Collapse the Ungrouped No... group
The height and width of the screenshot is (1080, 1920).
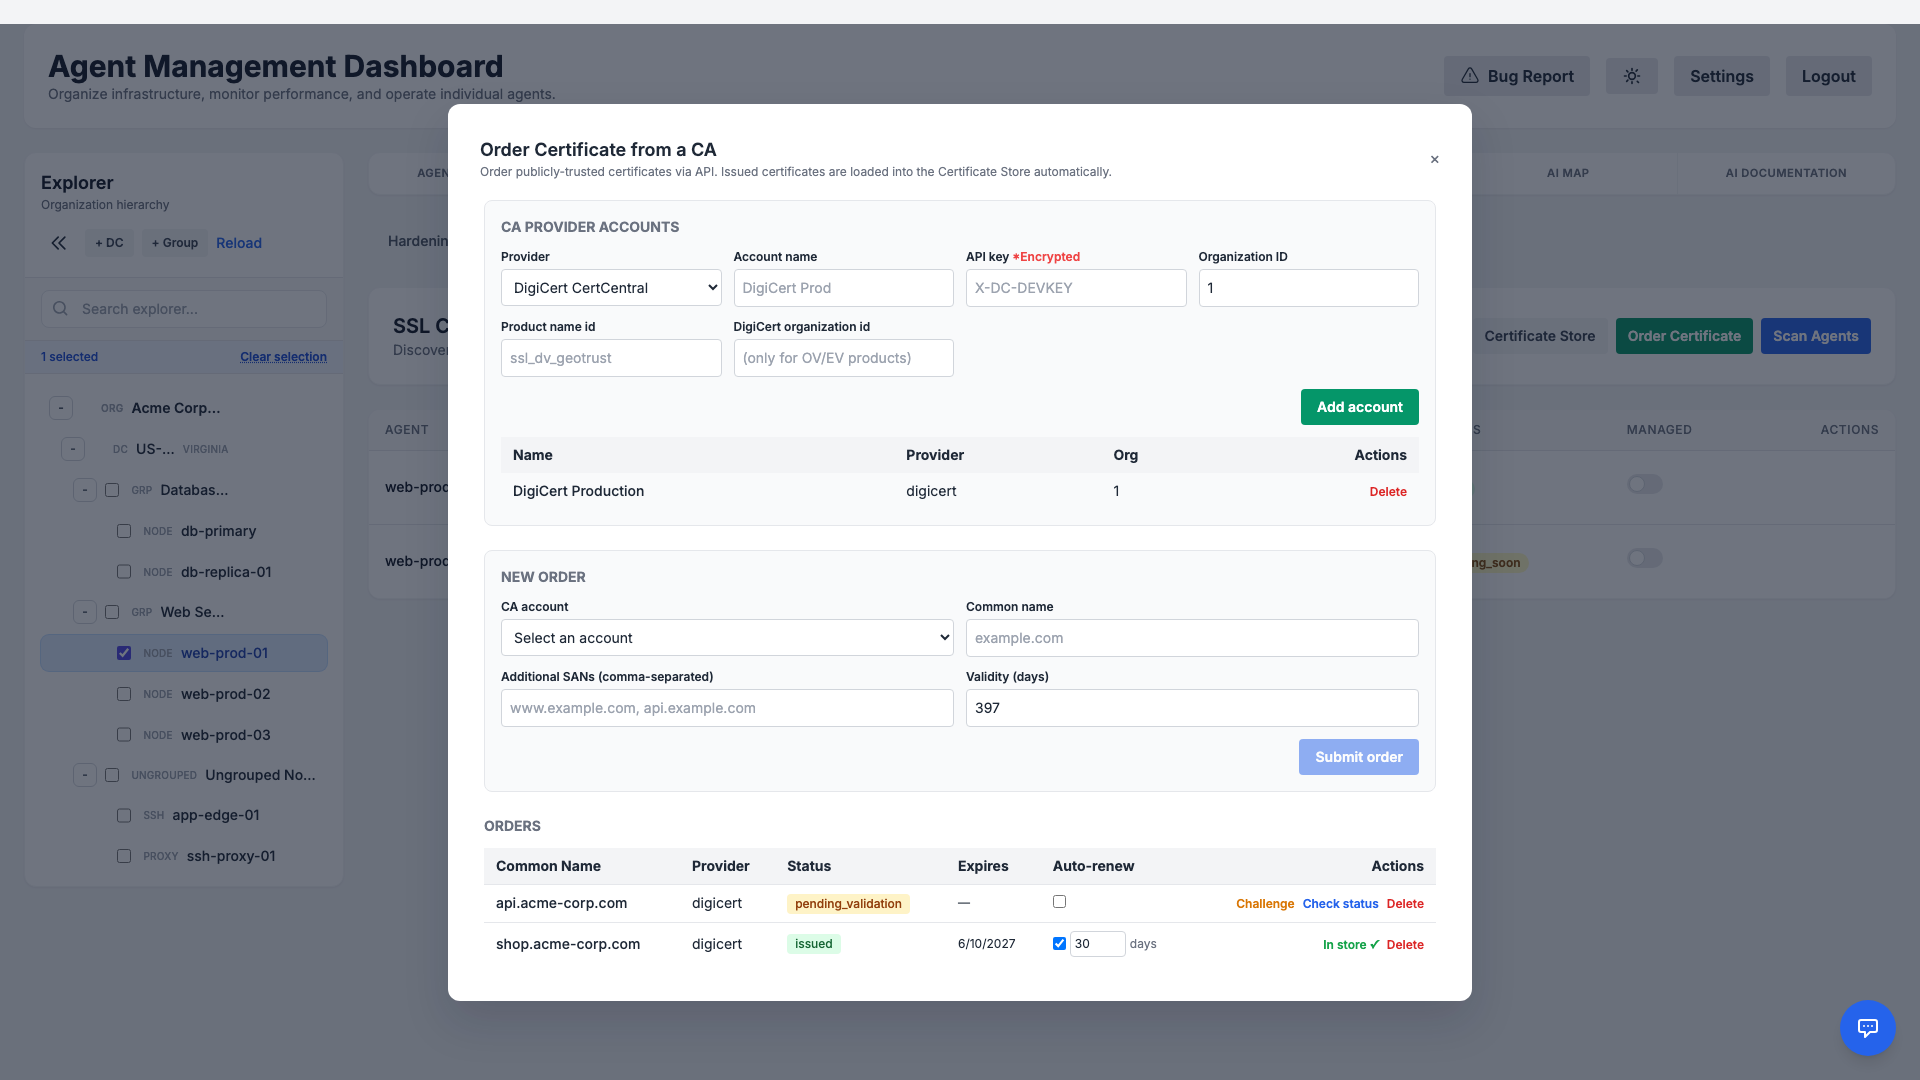click(x=85, y=775)
